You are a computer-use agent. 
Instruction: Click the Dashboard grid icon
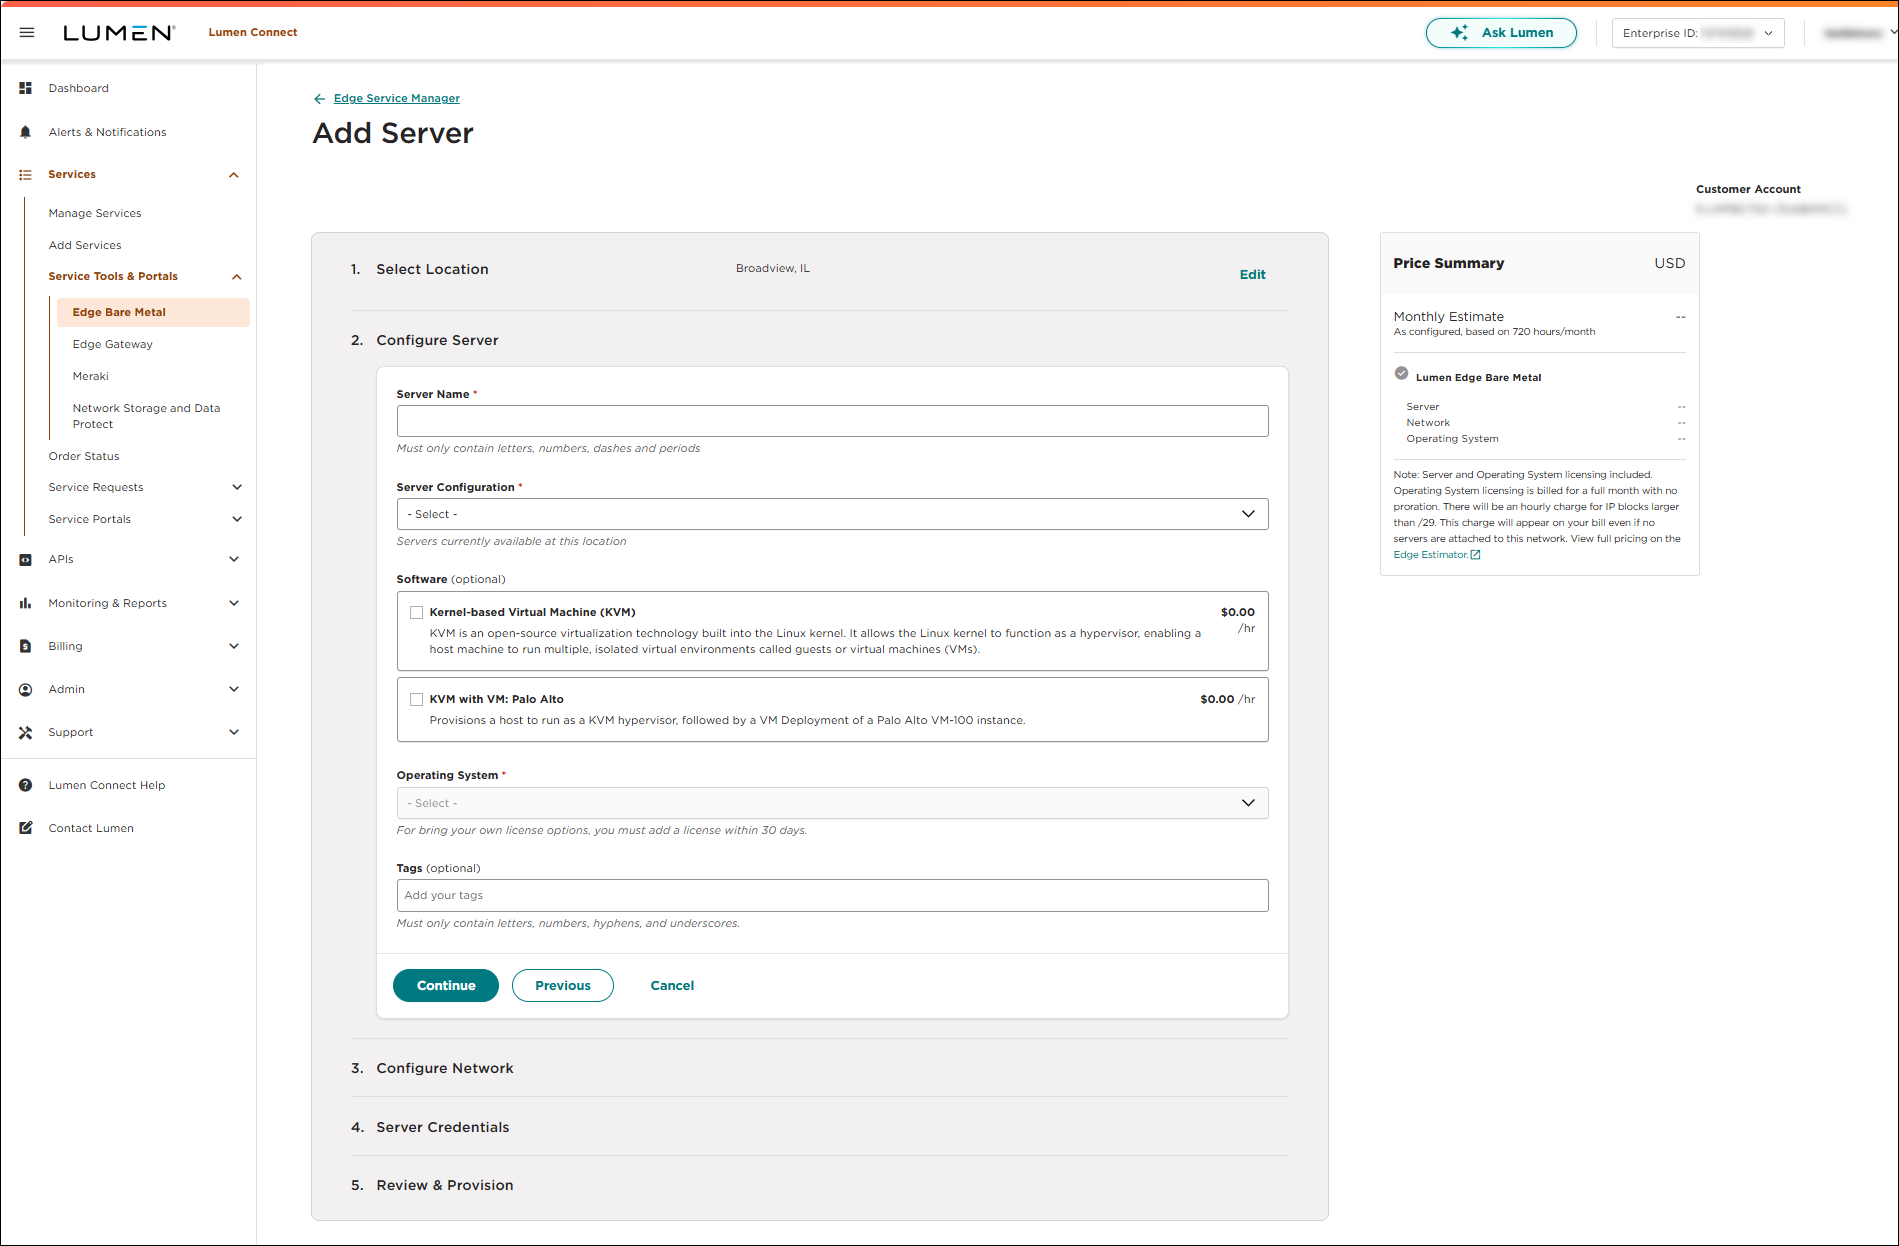pos(26,88)
